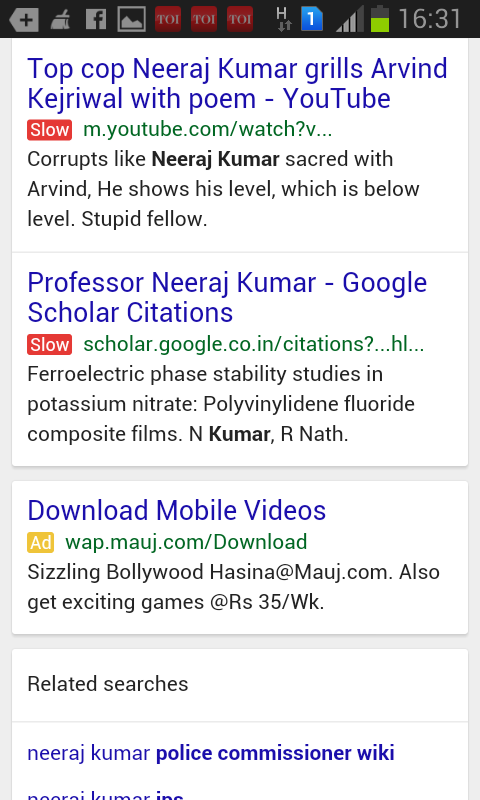This screenshot has width=480, height=800.
Task: Tap the red Slow badge beside YouTube URL
Action: click(x=49, y=130)
